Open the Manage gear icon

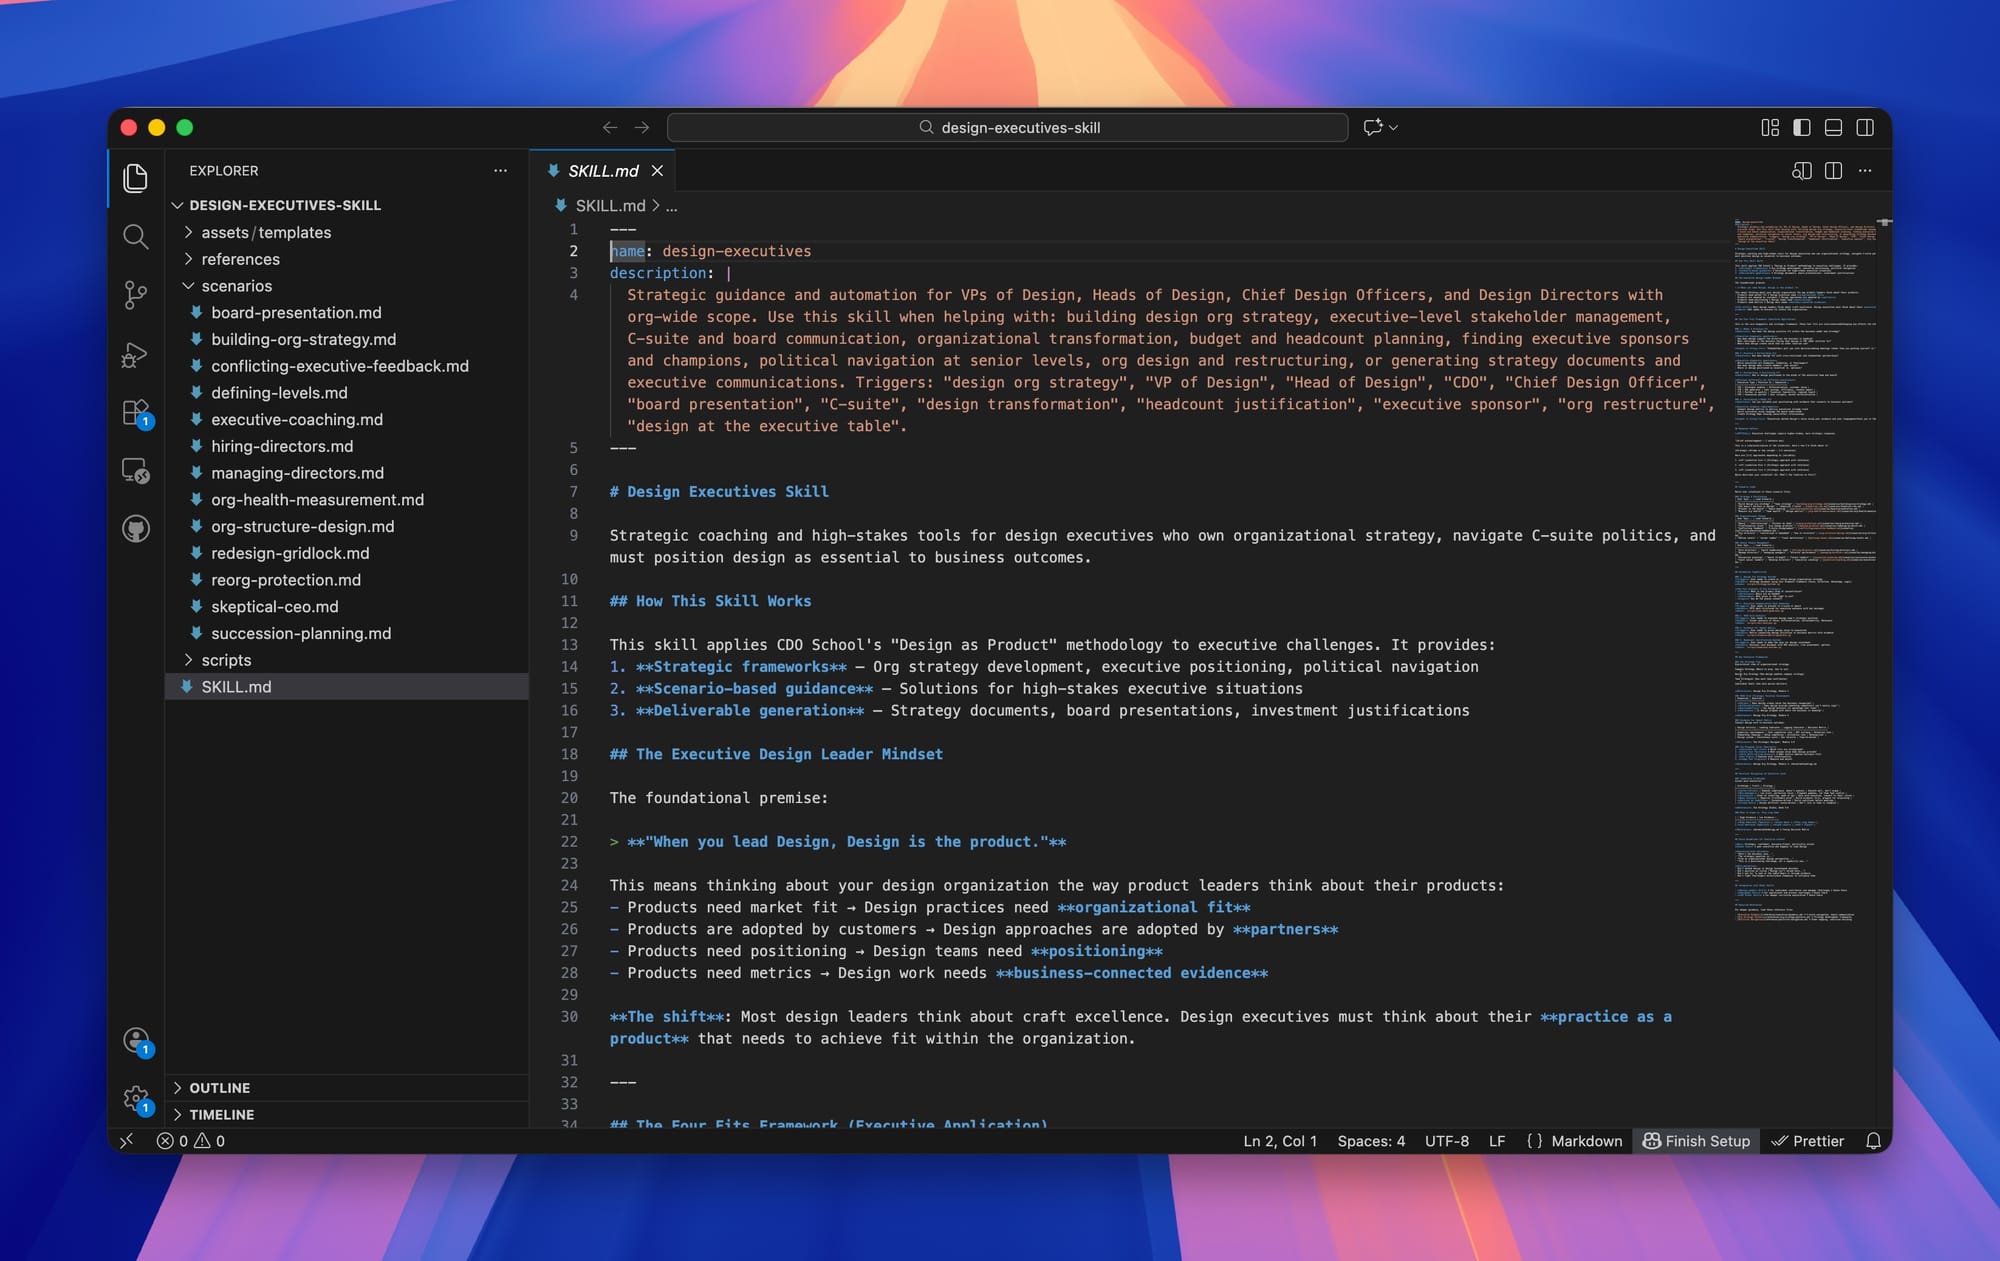(x=136, y=1098)
